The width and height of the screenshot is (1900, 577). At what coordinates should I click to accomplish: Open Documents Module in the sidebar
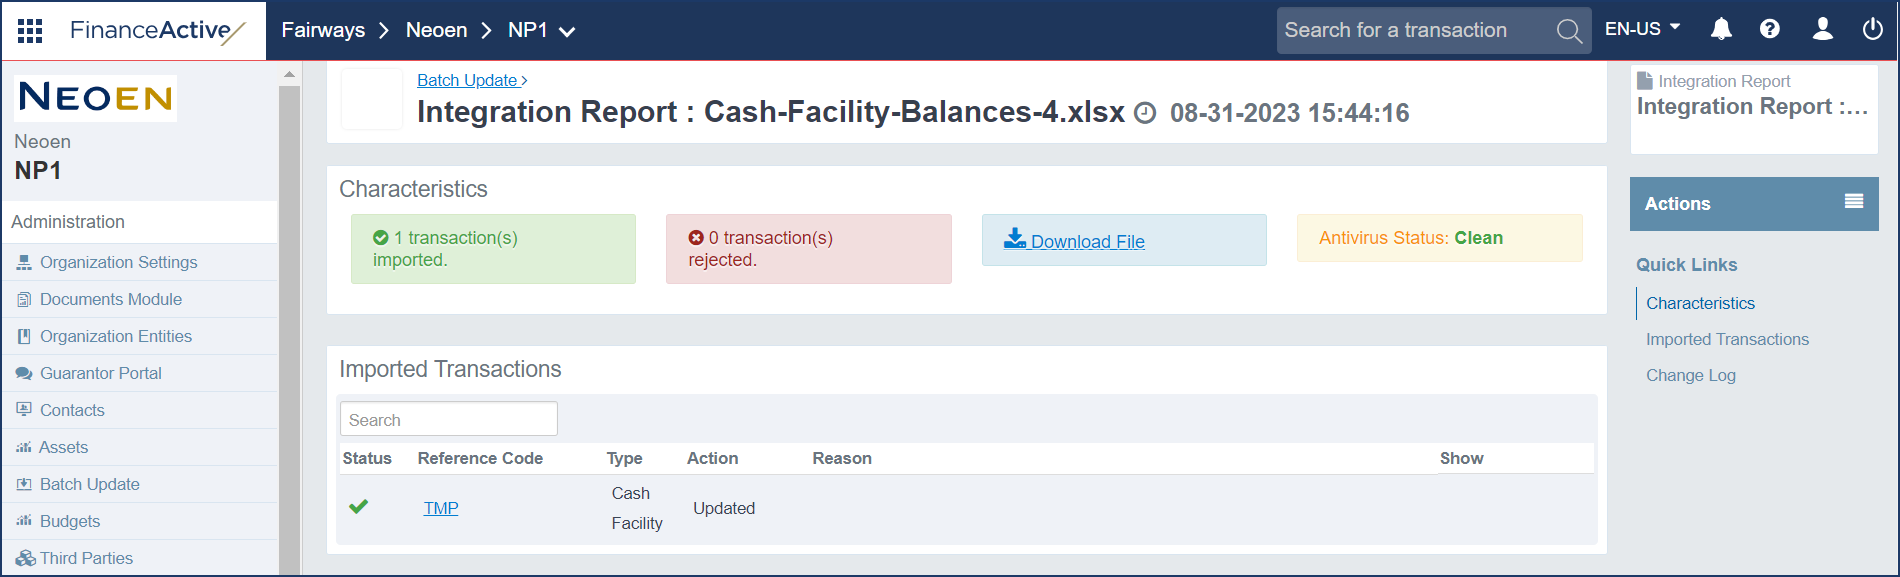click(x=110, y=298)
